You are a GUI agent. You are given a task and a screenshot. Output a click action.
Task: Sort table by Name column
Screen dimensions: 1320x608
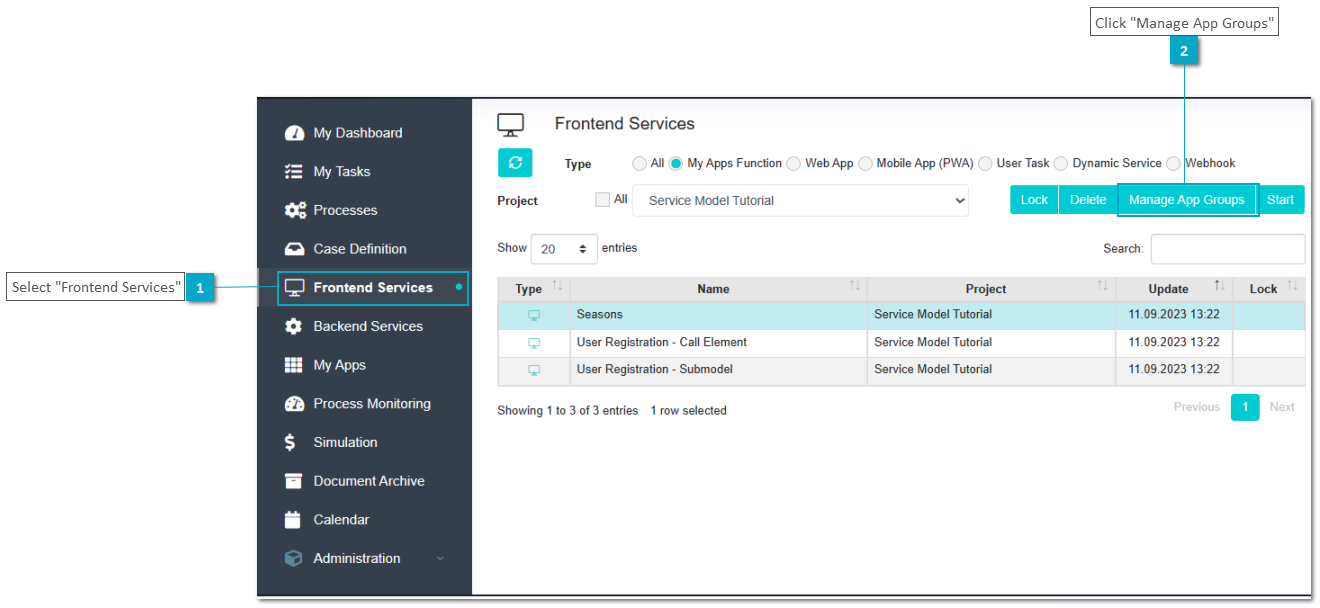point(718,289)
